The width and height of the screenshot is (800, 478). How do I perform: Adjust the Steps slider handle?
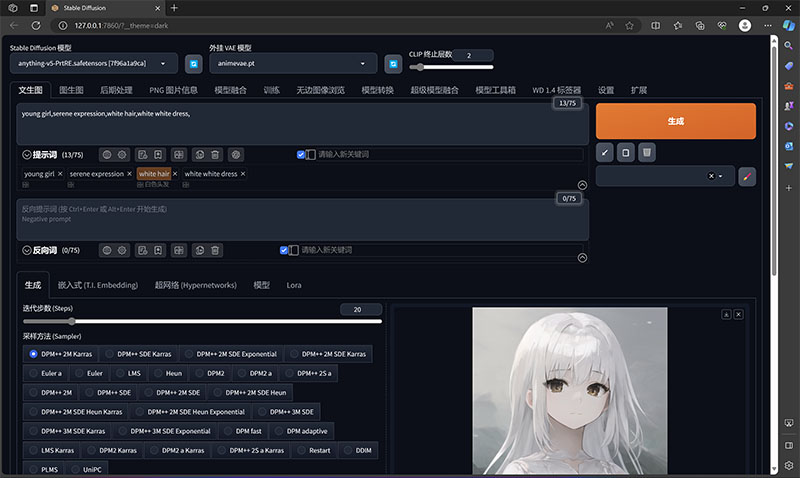coord(71,321)
